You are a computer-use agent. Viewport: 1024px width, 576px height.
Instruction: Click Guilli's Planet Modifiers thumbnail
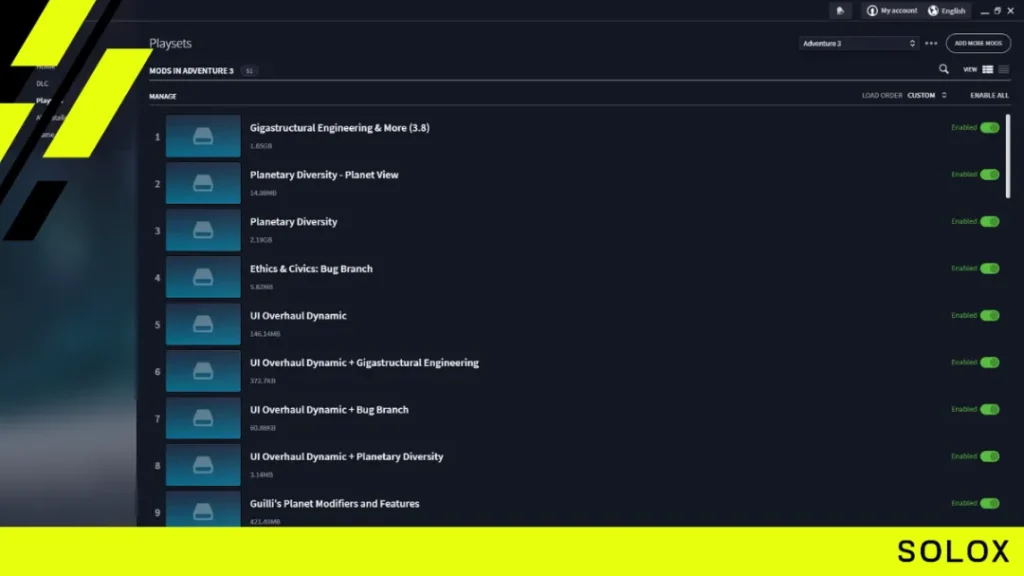coord(203,509)
